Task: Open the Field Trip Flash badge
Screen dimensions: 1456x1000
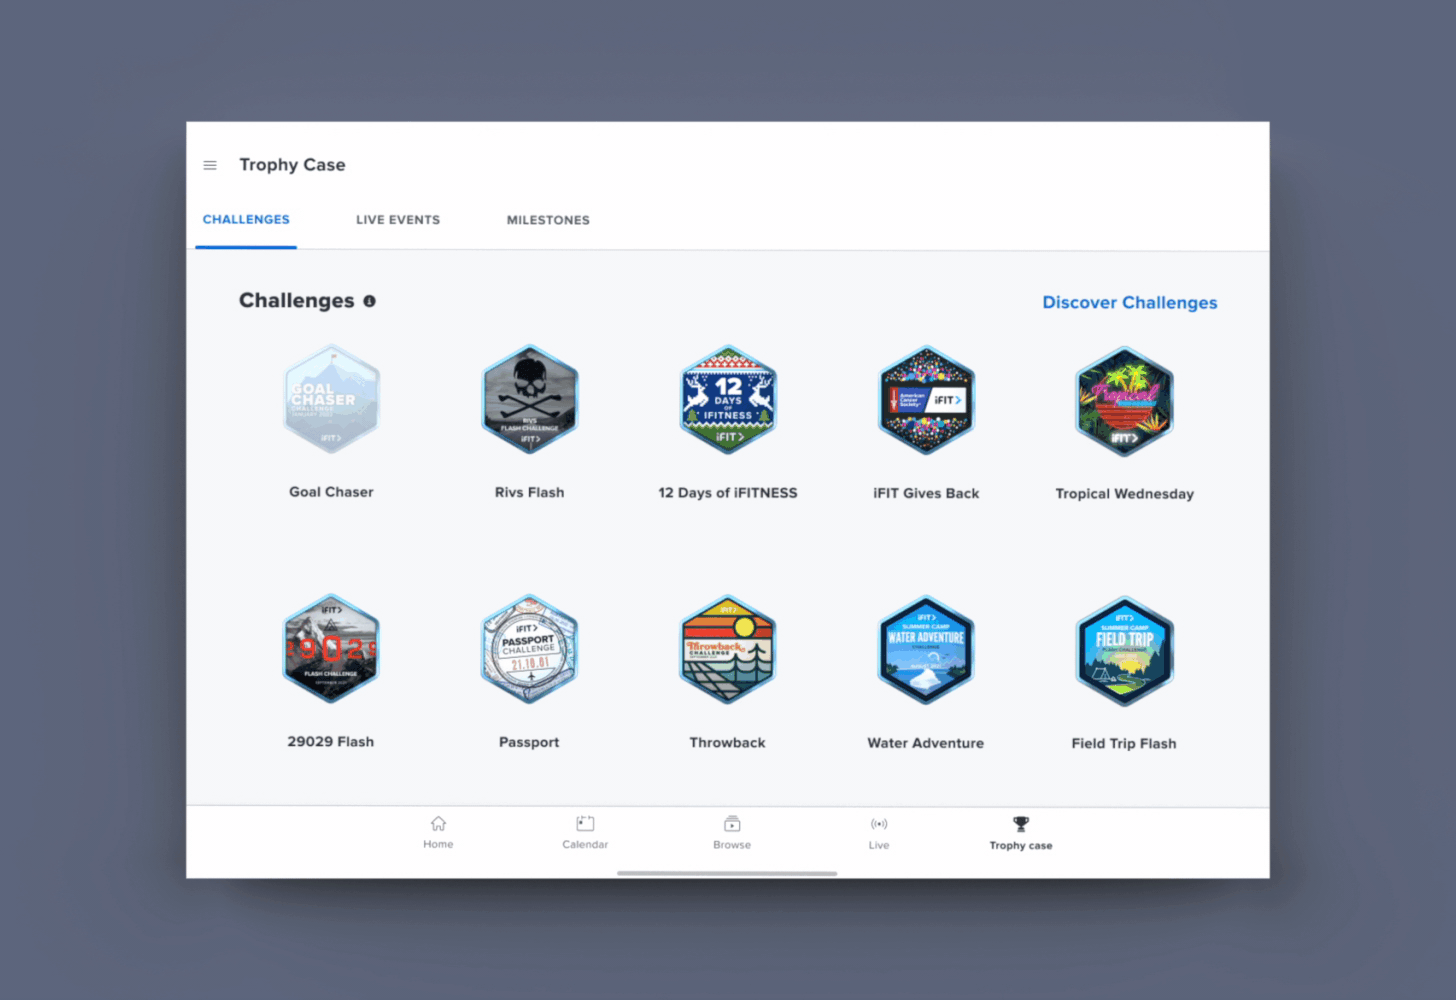Action: click(x=1124, y=651)
